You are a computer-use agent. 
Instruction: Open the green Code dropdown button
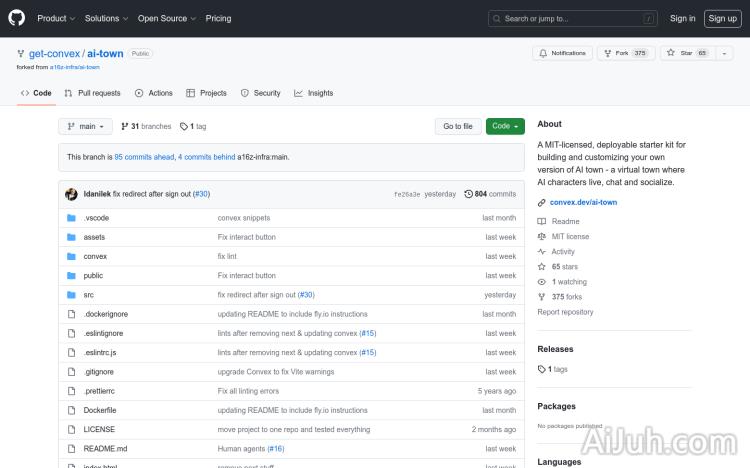coord(505,127)
